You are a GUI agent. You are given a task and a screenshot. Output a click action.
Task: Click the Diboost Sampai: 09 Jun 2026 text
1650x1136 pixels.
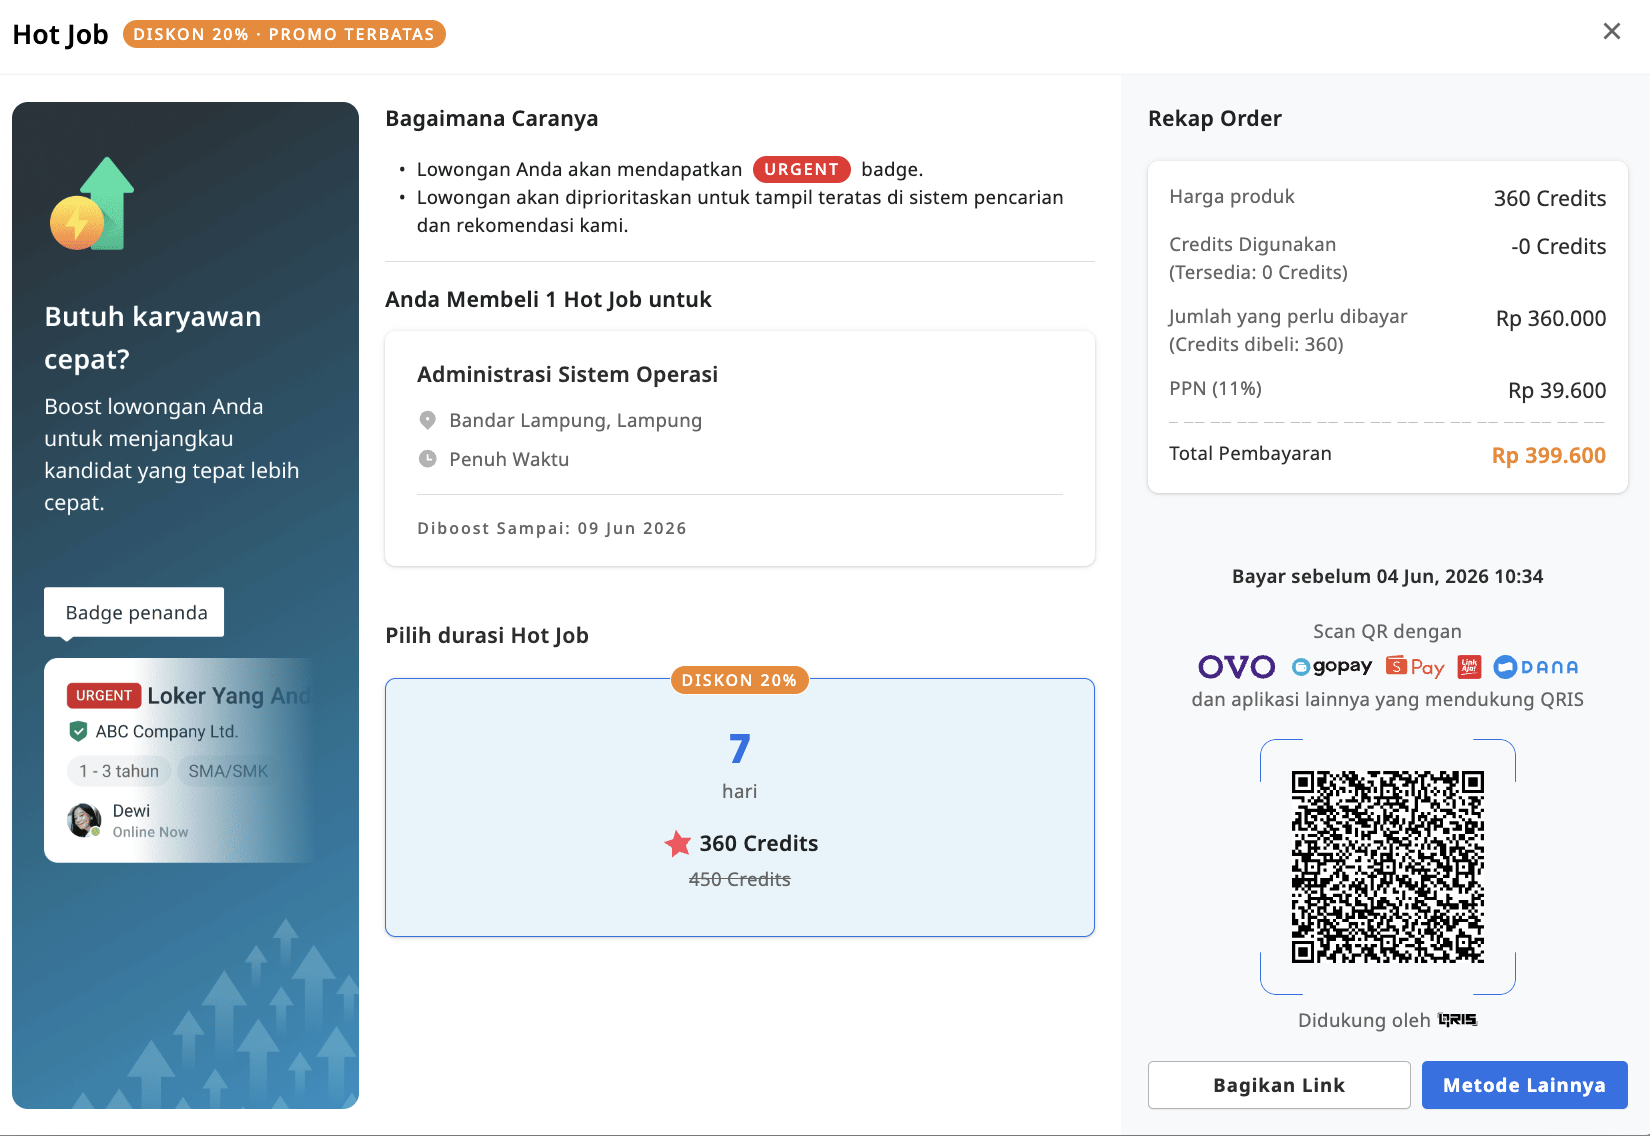pyautogui.click(x=552, y=528)
